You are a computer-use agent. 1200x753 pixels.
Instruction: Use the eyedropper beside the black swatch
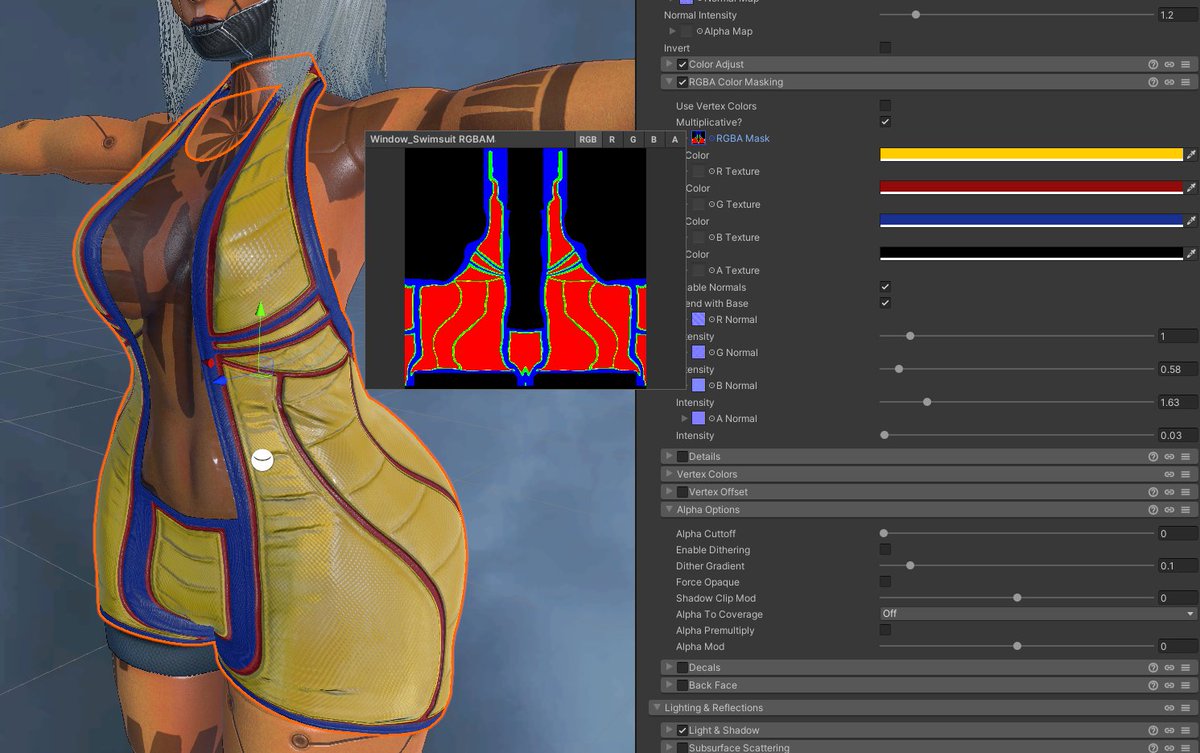click(x=1191, y=254)
